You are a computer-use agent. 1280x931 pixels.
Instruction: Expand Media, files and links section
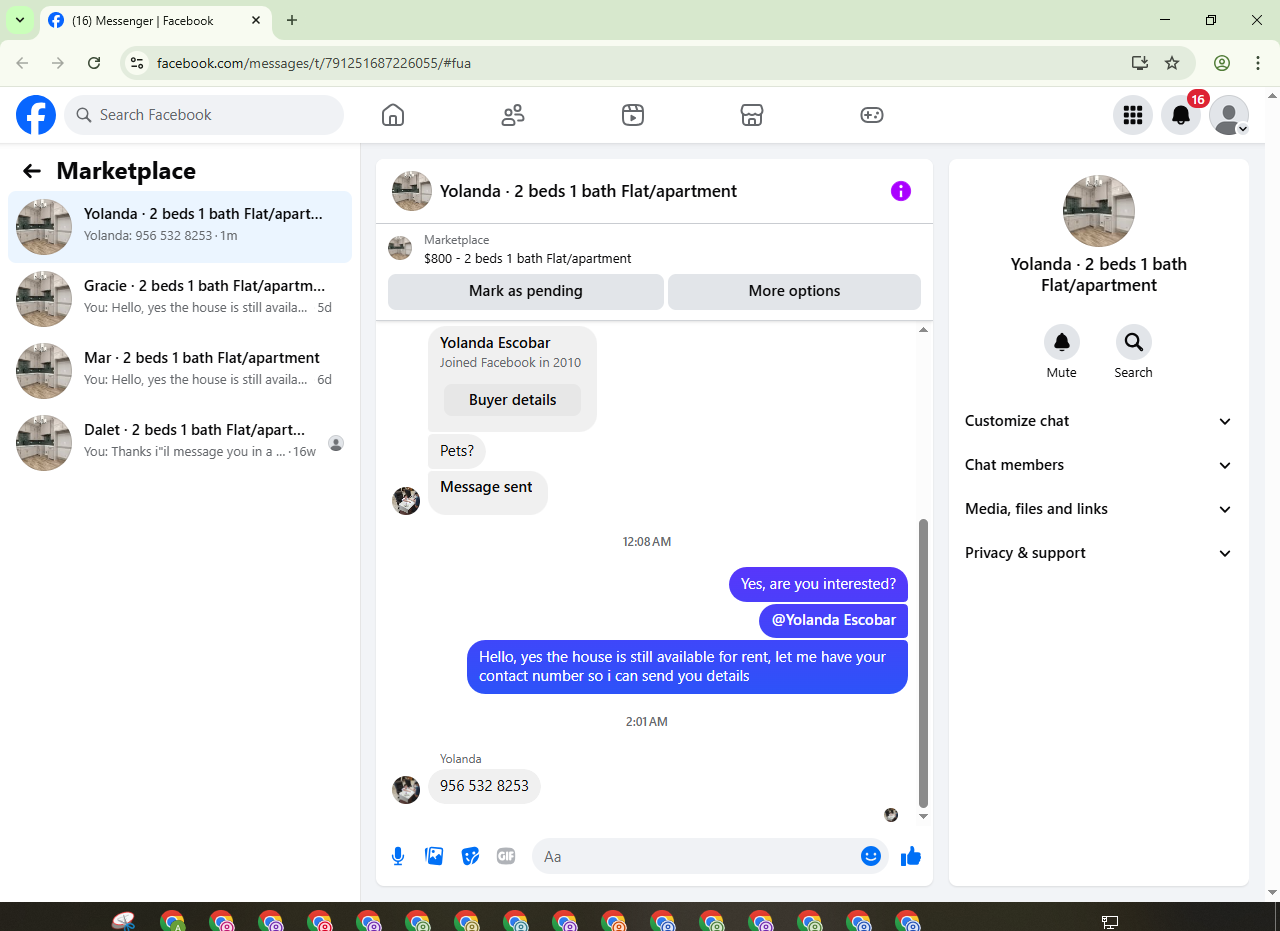[x=1098, y=509]
